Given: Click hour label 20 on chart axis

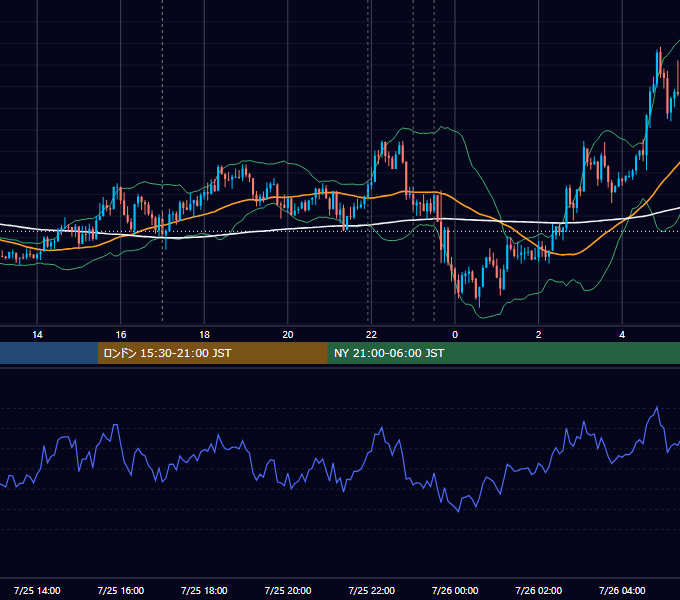Looking at the screenshot, I should point(288,335).
